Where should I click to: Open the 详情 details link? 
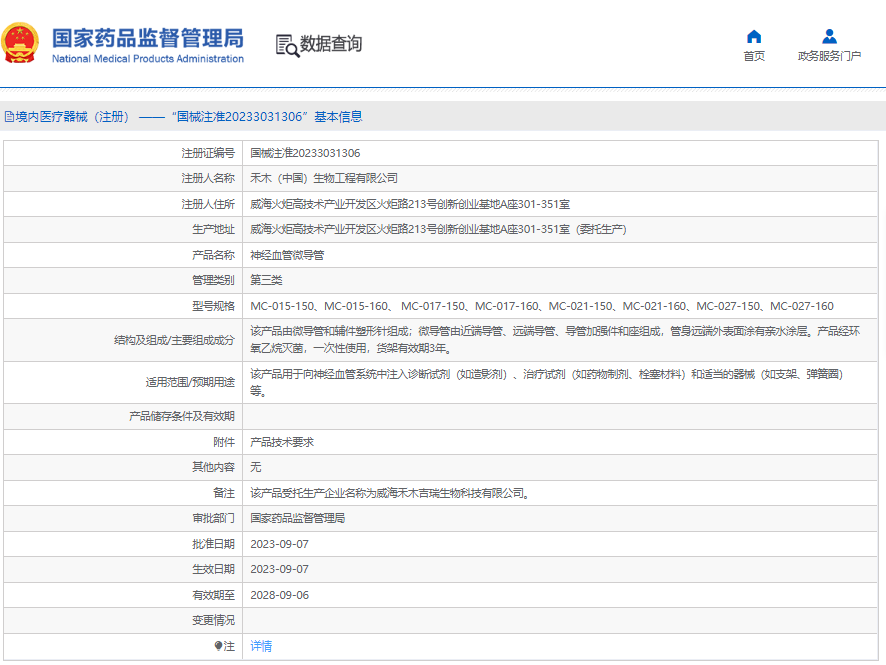[261, 646]
